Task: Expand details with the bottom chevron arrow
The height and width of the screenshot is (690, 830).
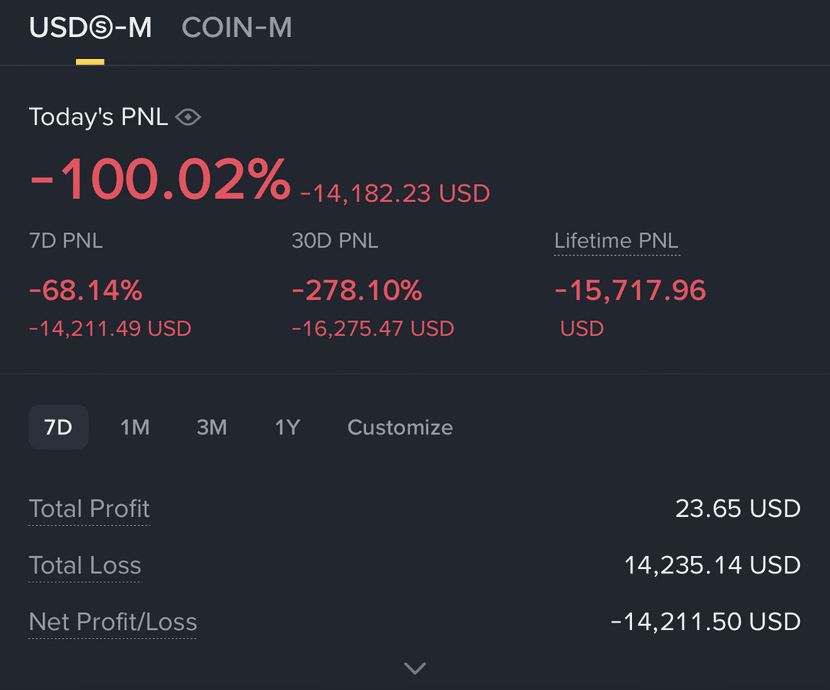Action: (x=415, y=667)
